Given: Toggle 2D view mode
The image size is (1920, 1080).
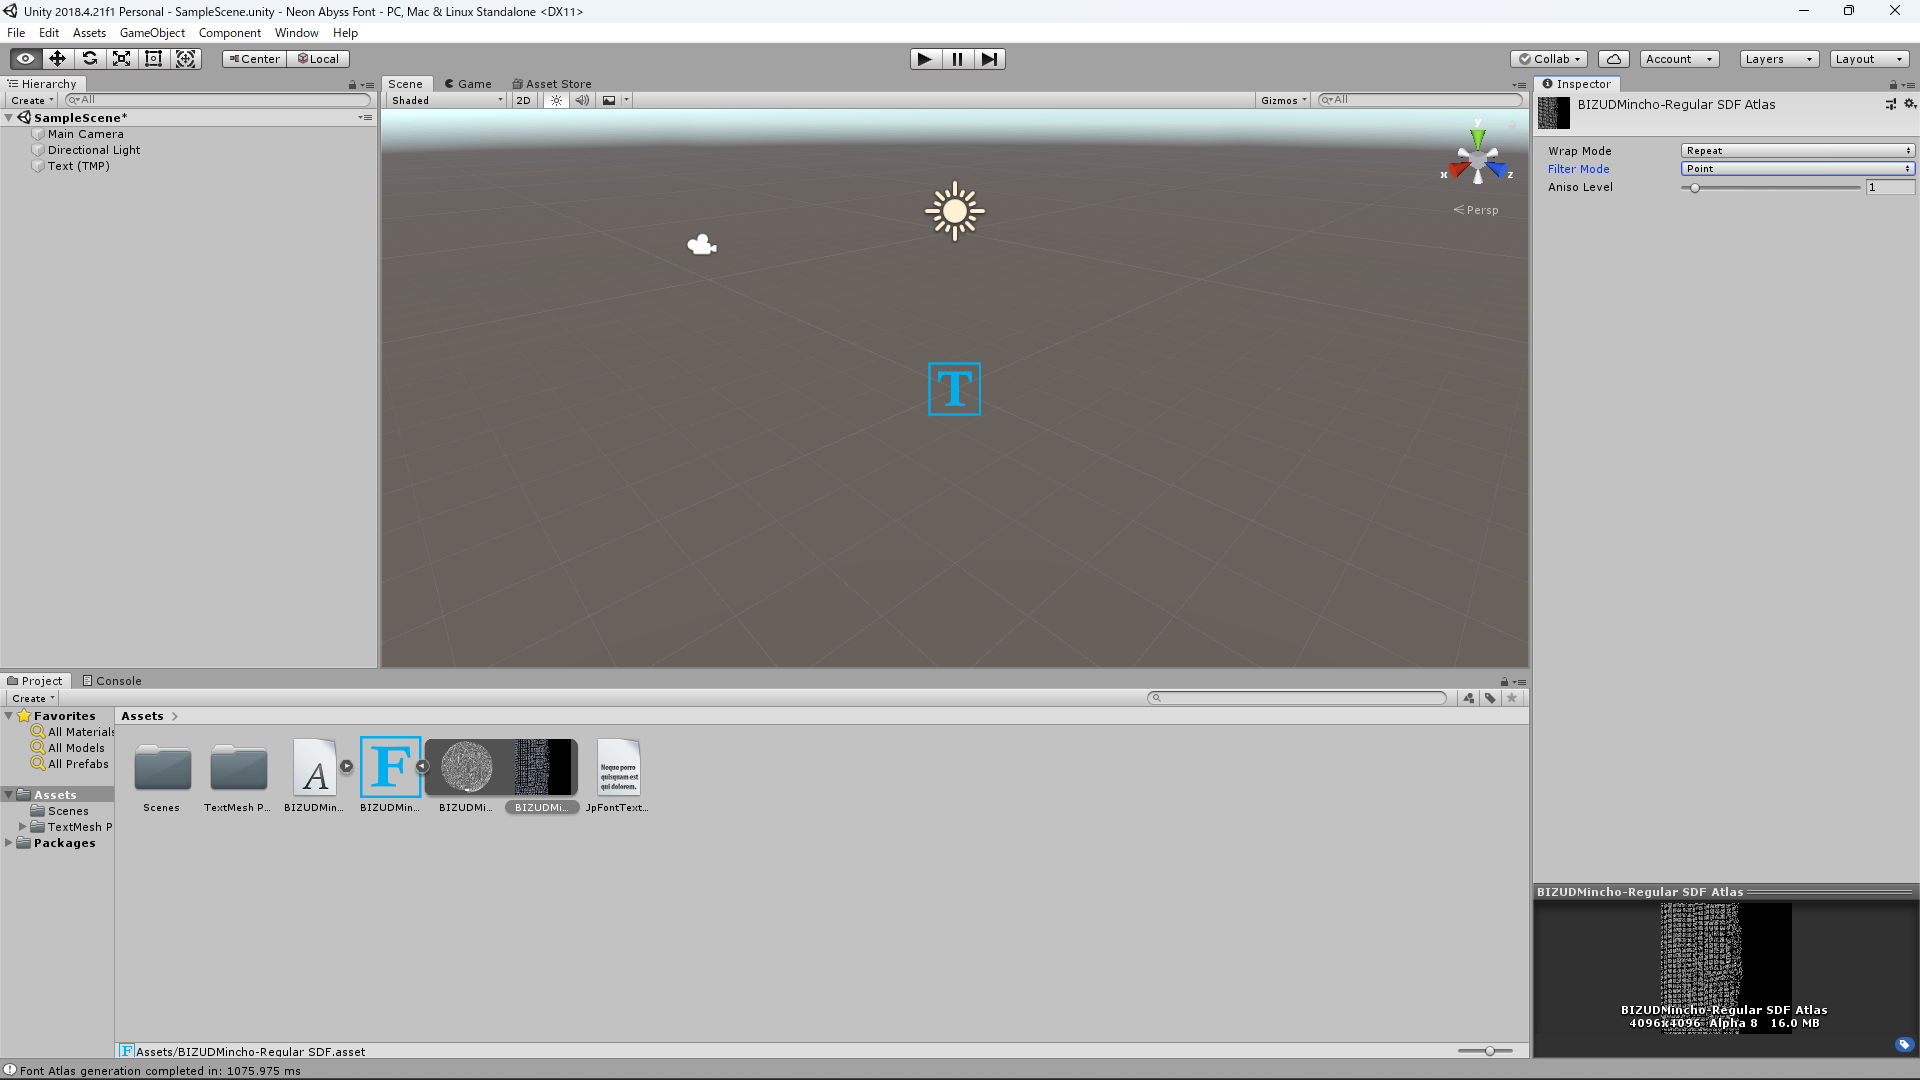Looking at the screenshot, I should (523, 100).
